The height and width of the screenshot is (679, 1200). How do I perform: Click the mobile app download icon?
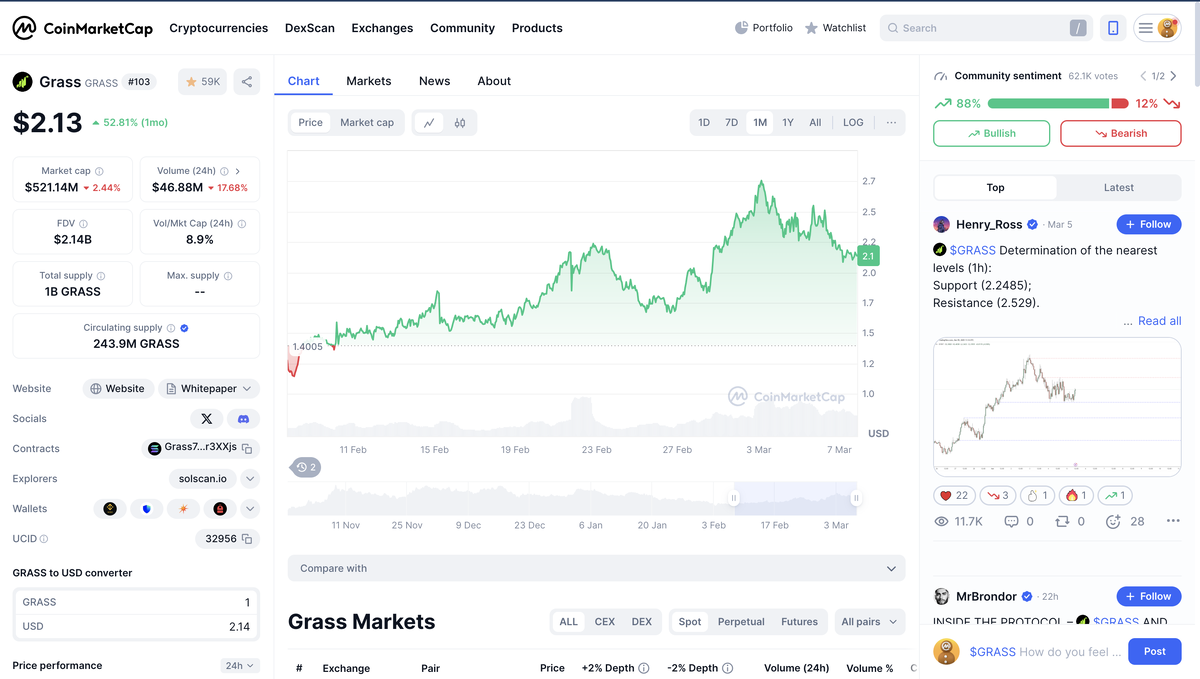[x=1113, y=28]
